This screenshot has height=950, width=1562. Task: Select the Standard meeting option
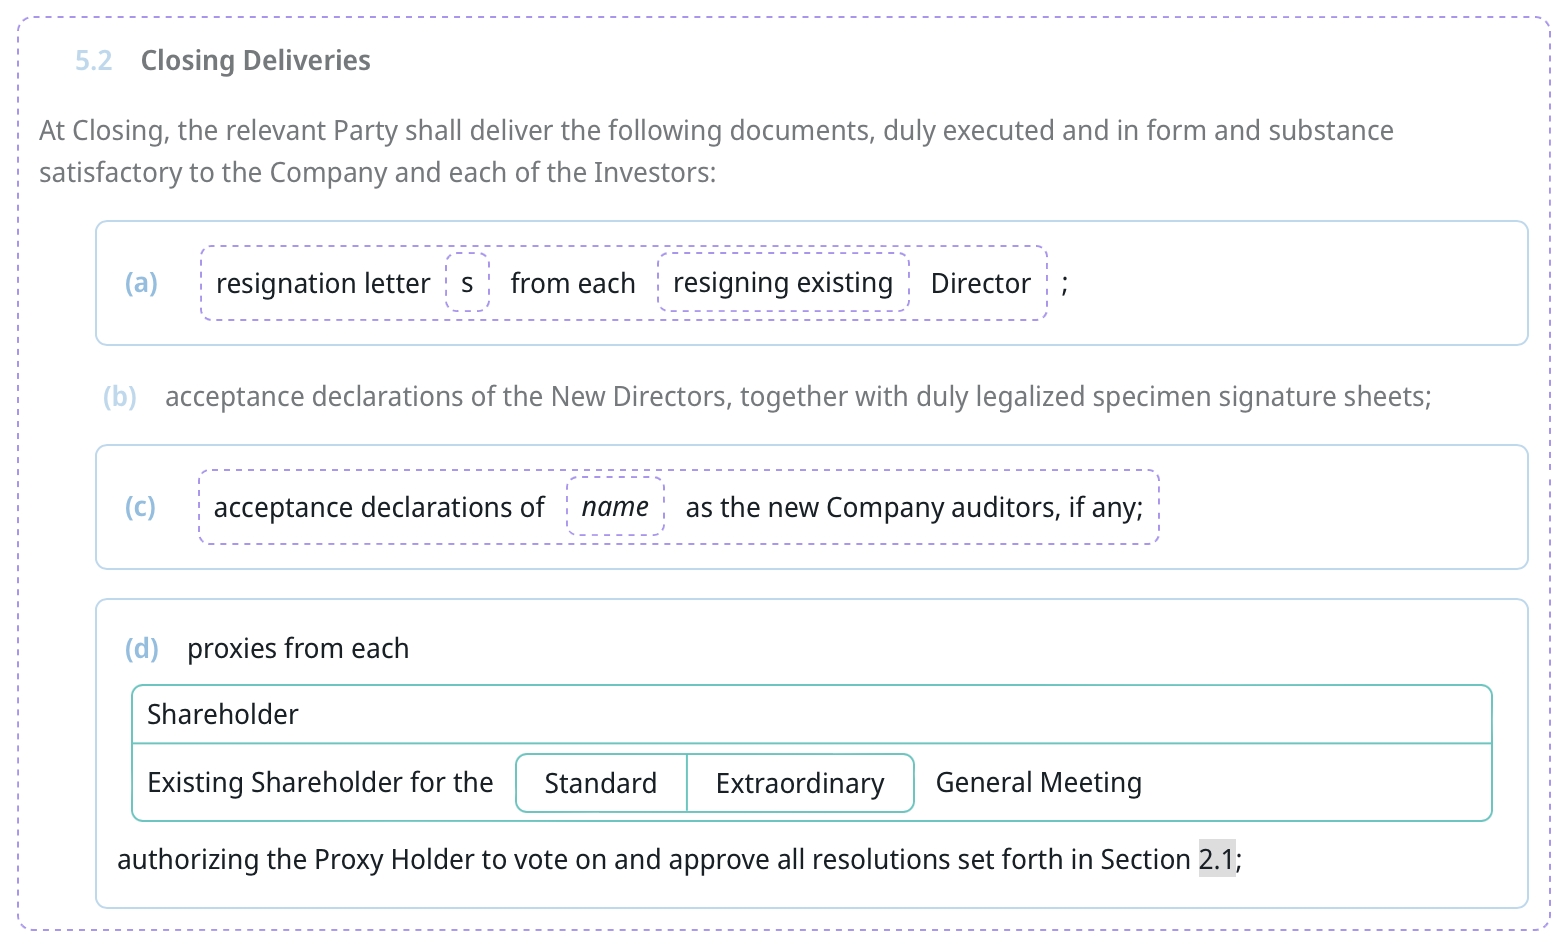(x=601, y=783)
